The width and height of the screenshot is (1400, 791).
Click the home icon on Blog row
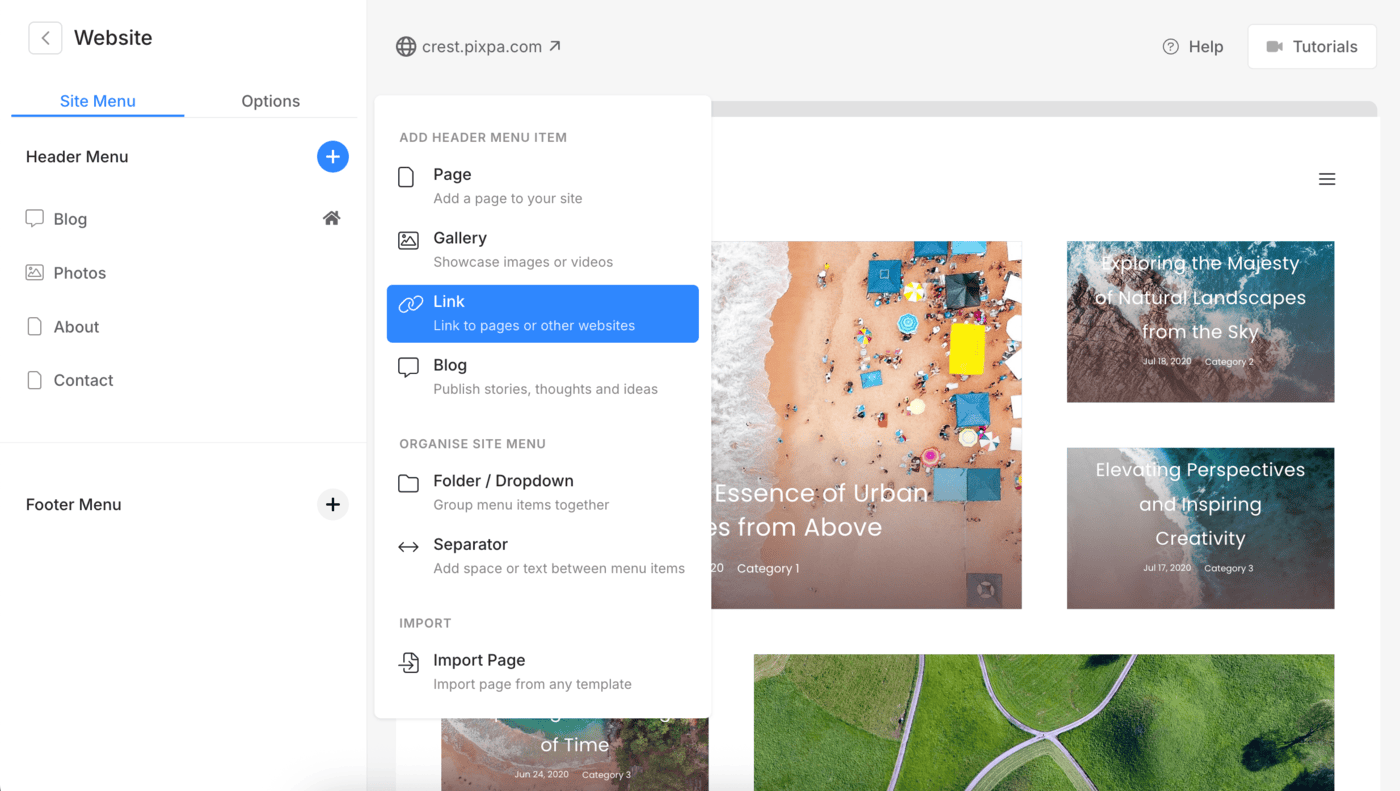[x=332, y=218]
